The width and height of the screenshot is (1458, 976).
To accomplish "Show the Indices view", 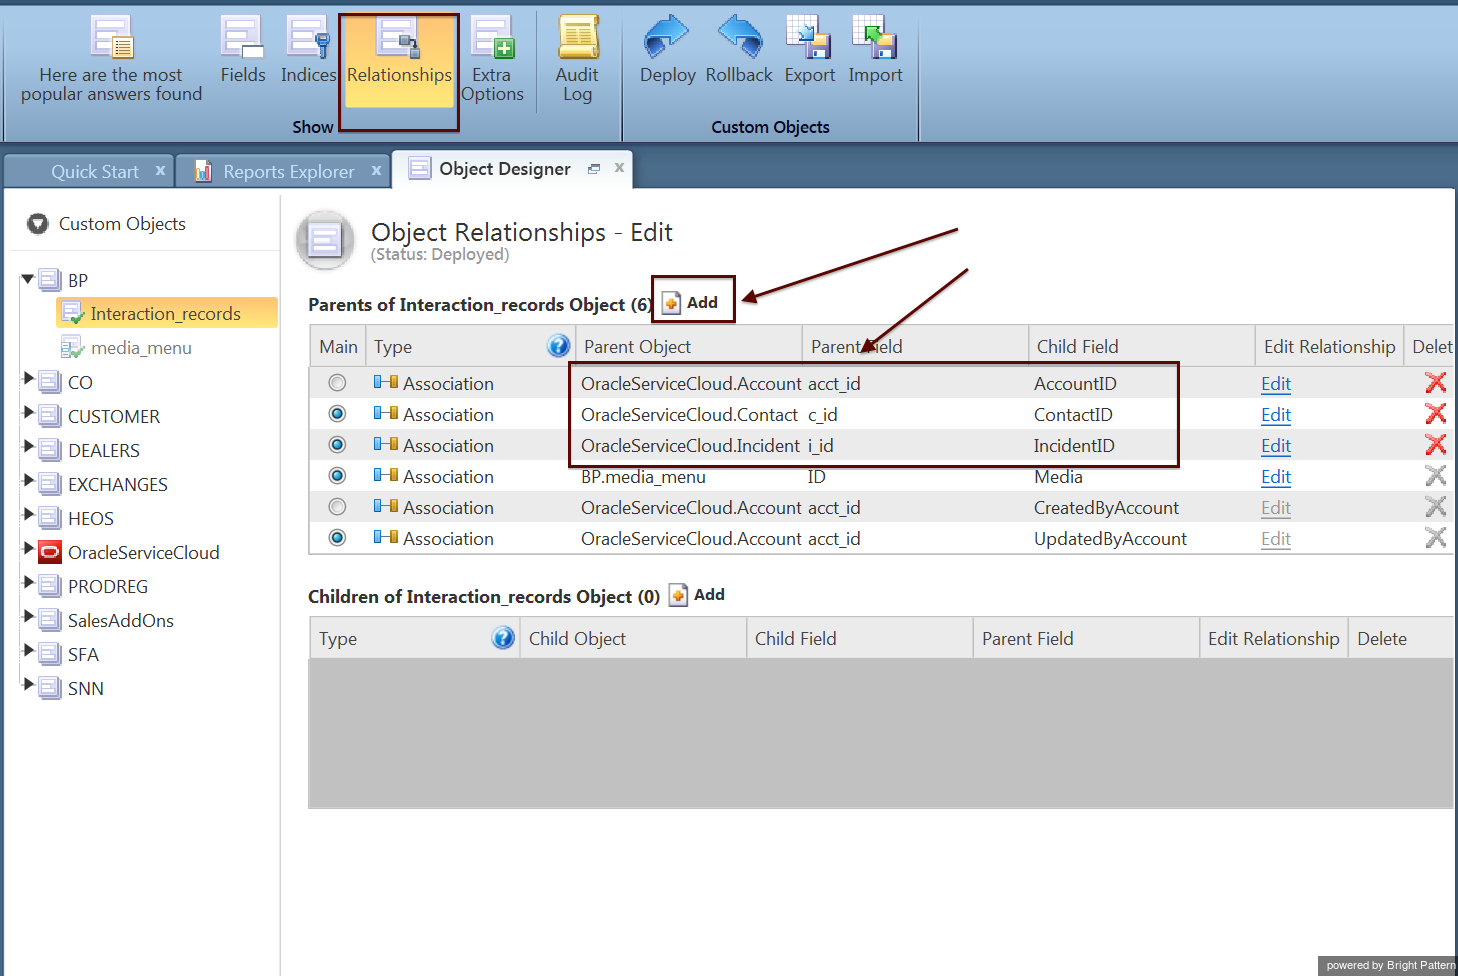I will pyautogui.click(x=308, y=50).
